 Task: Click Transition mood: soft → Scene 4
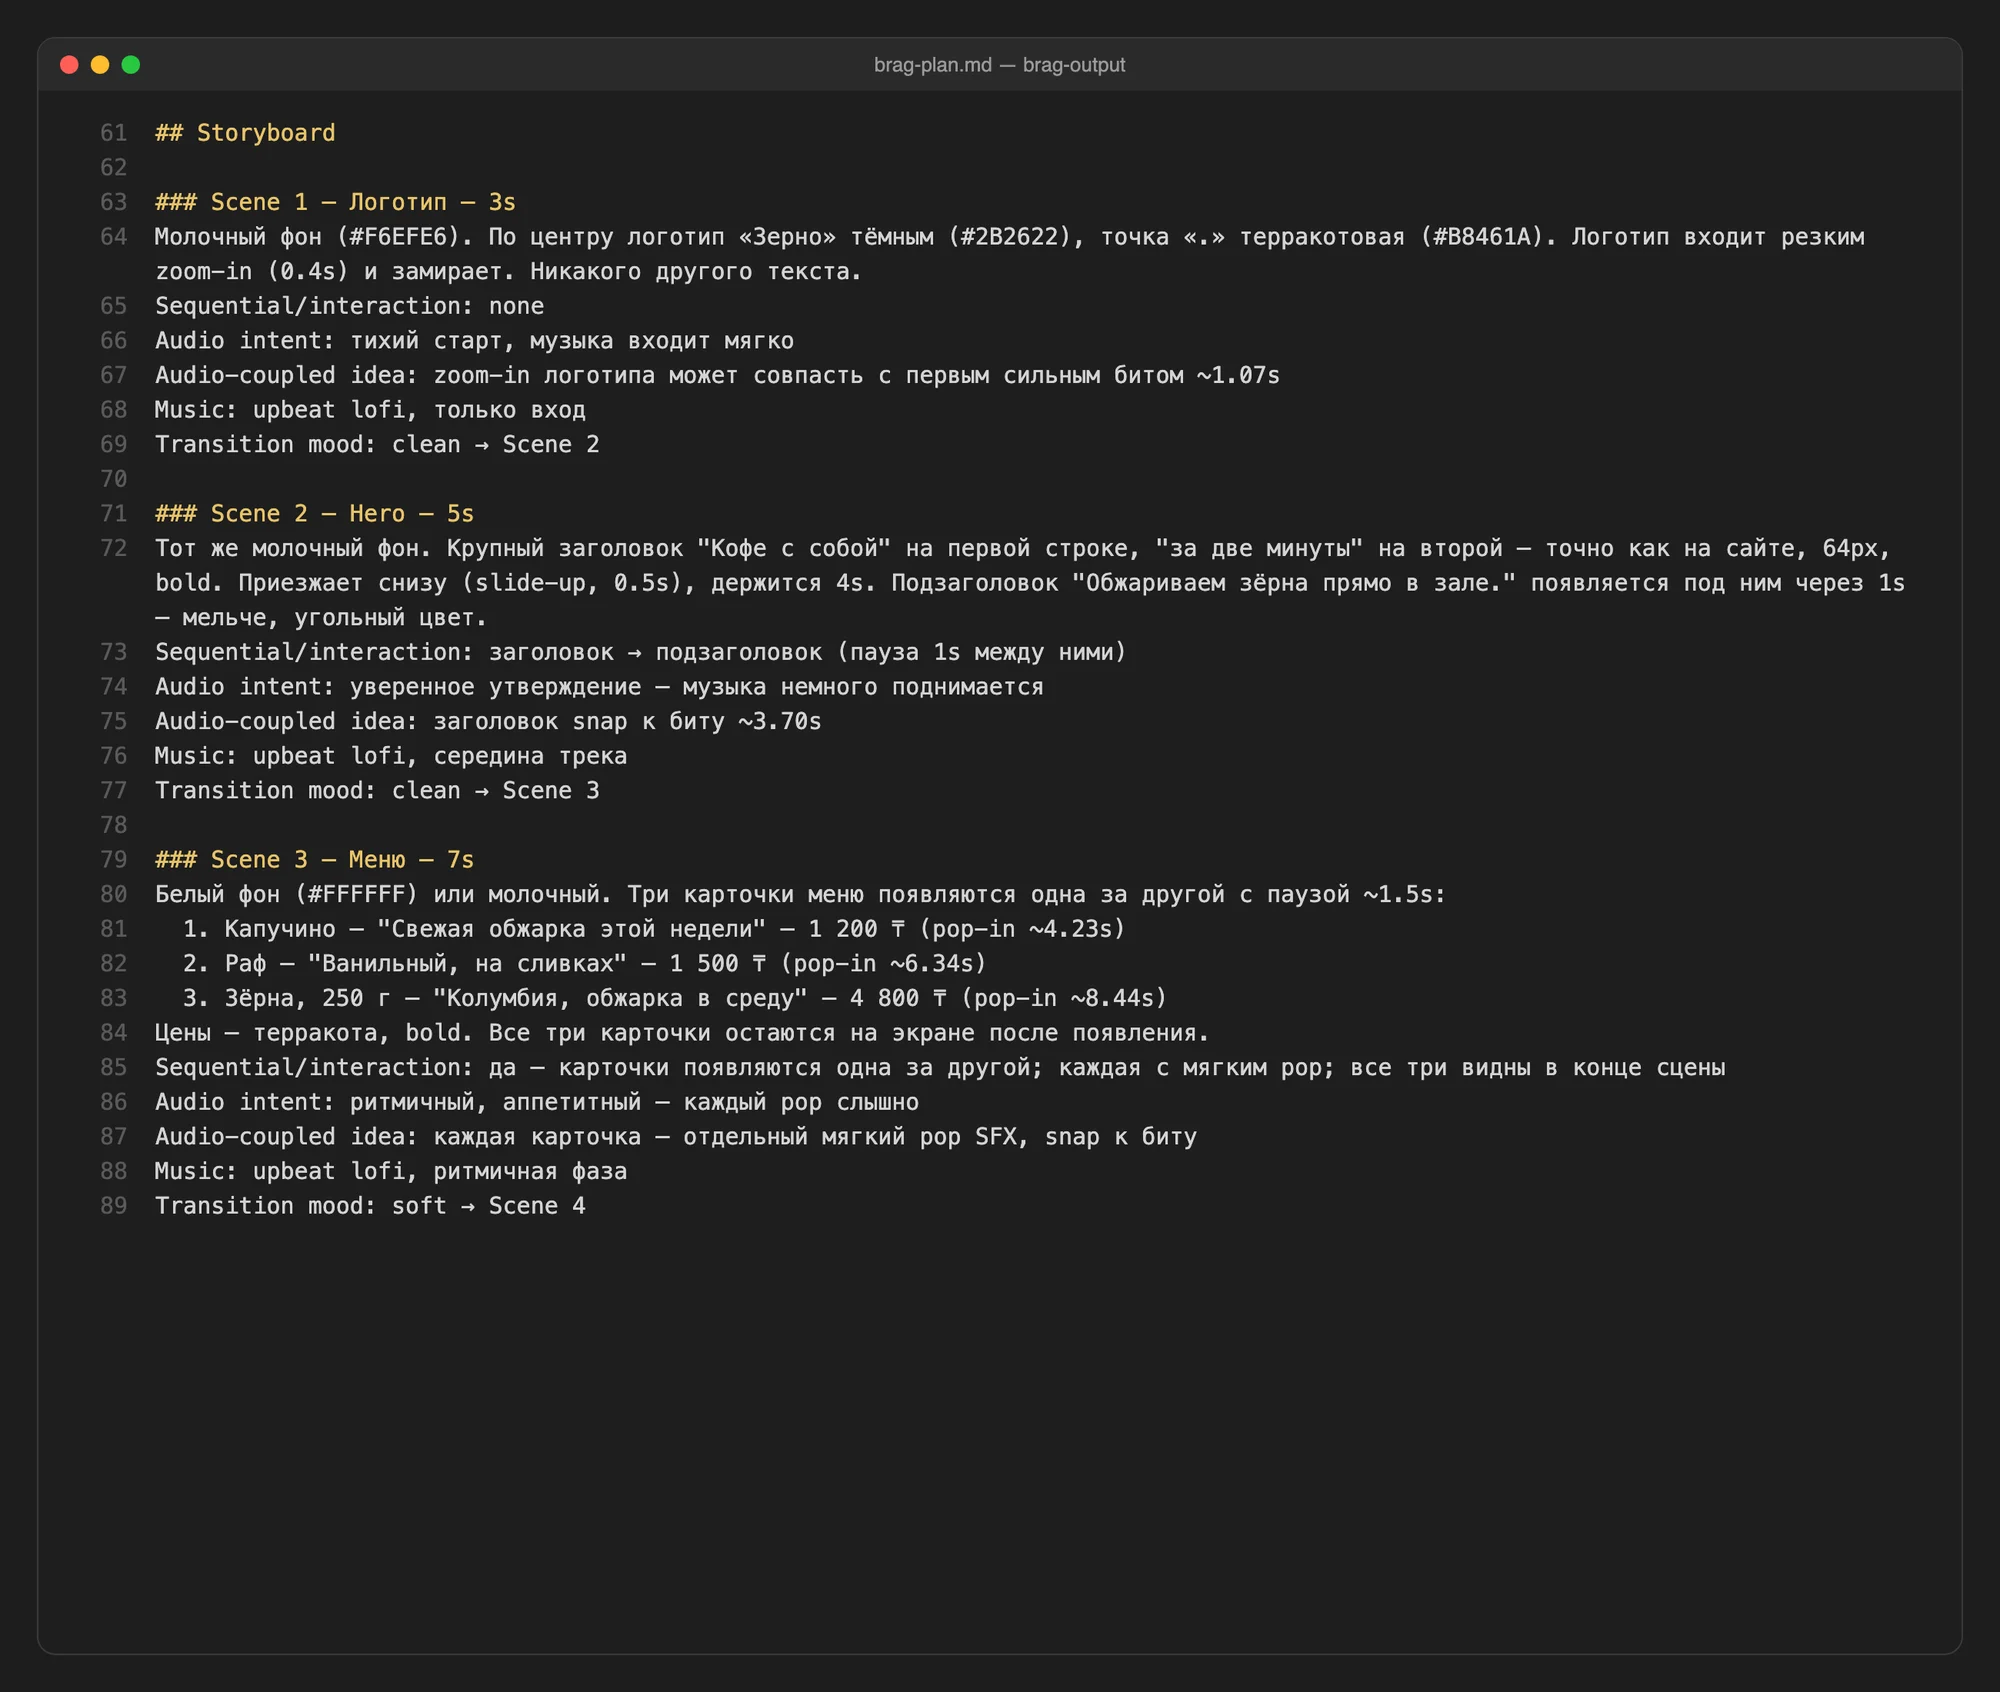click(x=370, y=1206)
